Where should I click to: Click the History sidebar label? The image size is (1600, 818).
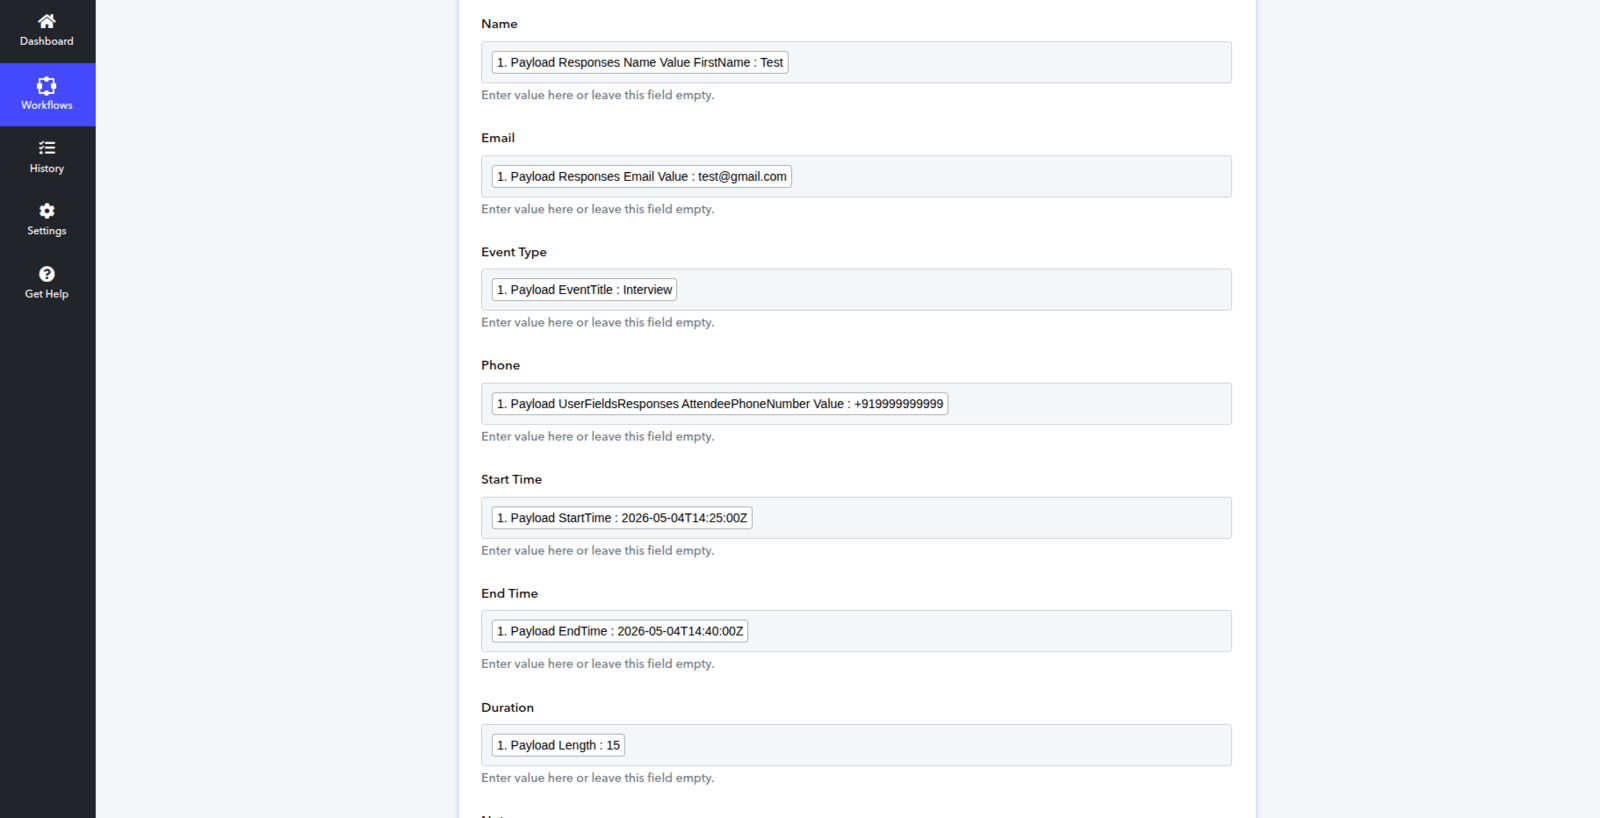click(47, 169)
